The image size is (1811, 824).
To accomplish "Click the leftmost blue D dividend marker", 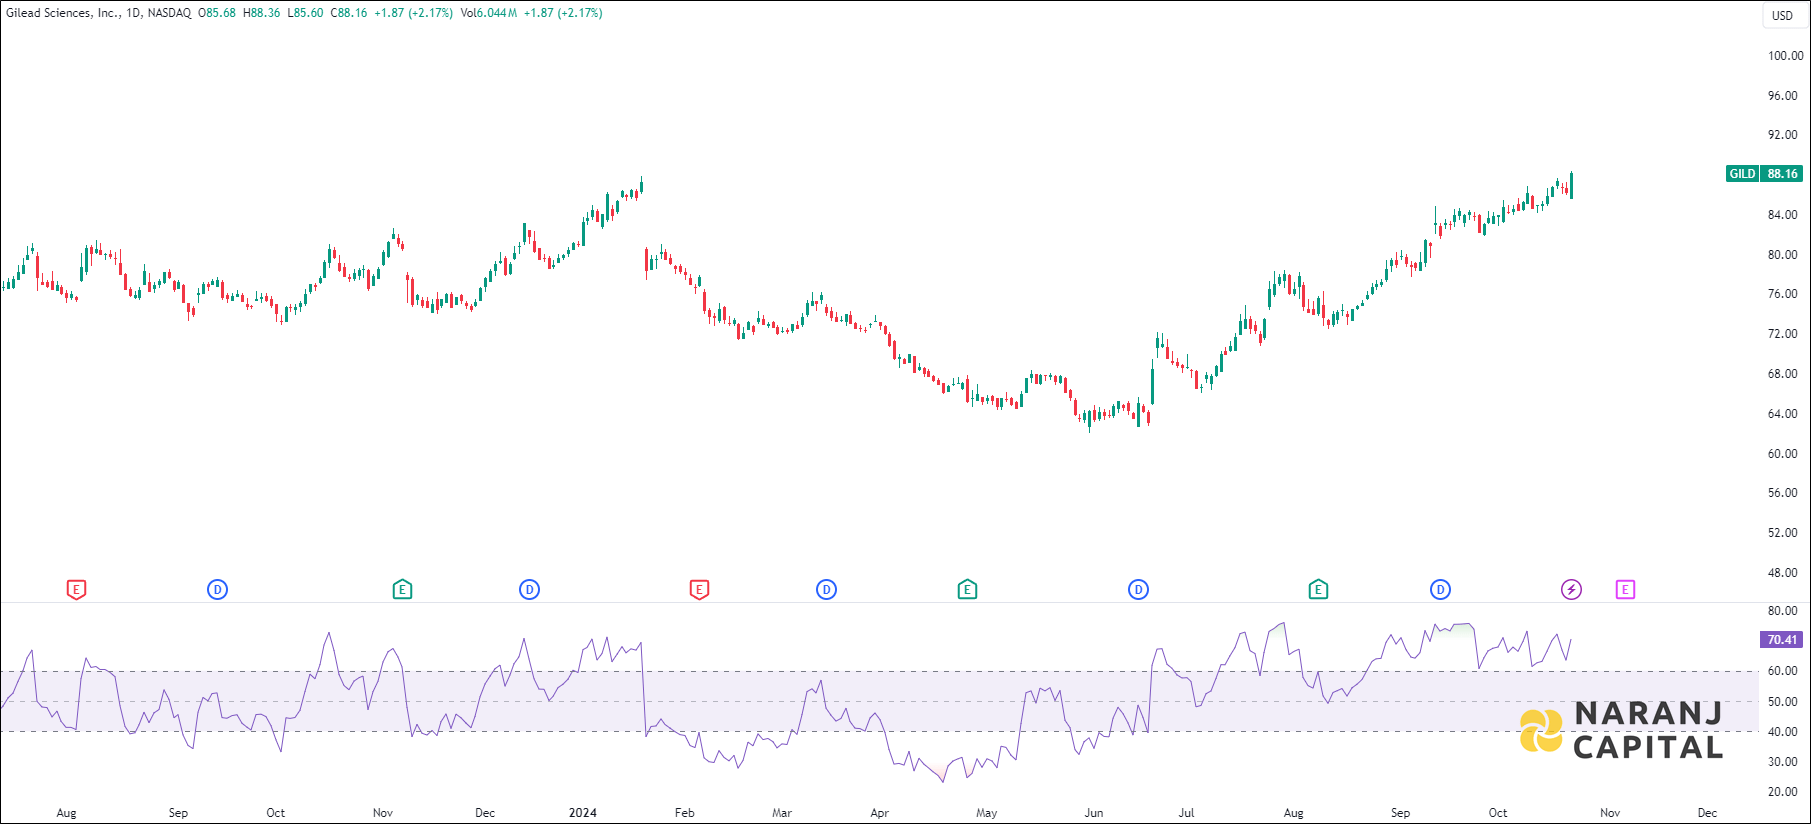I will click(x=217, y=590).
